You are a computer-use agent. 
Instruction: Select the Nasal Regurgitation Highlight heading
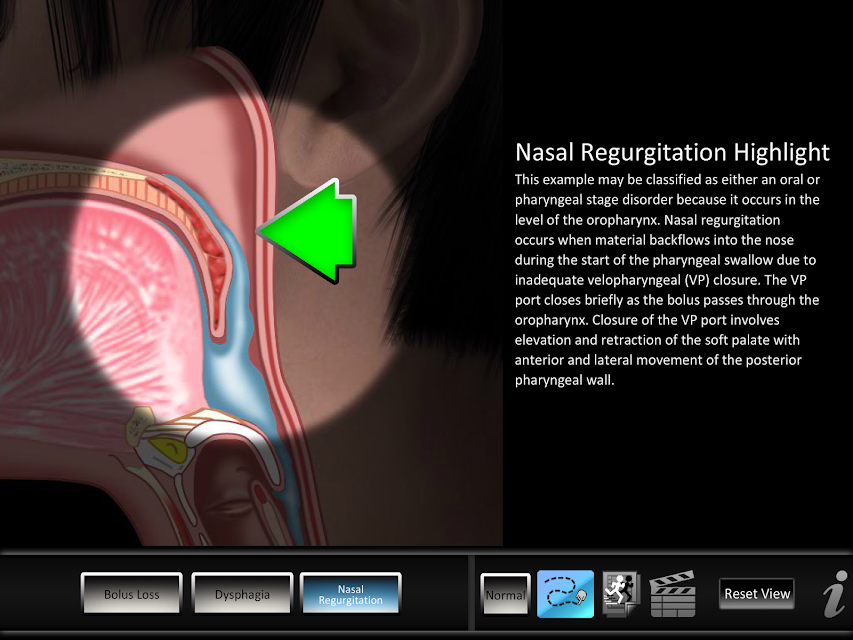click(x=672, y=152)
